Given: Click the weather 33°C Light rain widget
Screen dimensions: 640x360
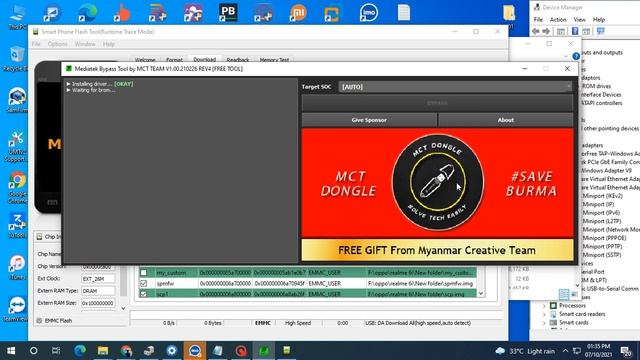Looking at the screenshot, I should point(524,351).
